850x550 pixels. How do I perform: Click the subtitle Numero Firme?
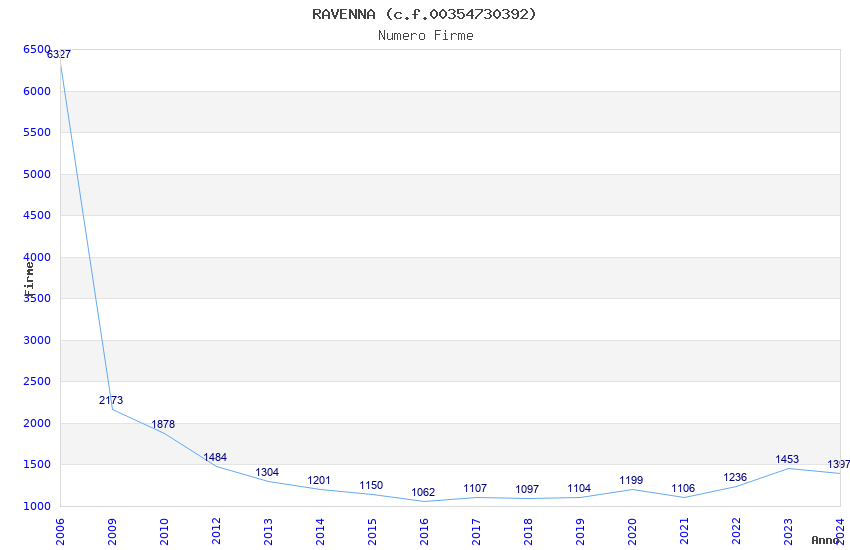[x=426, y=36]
